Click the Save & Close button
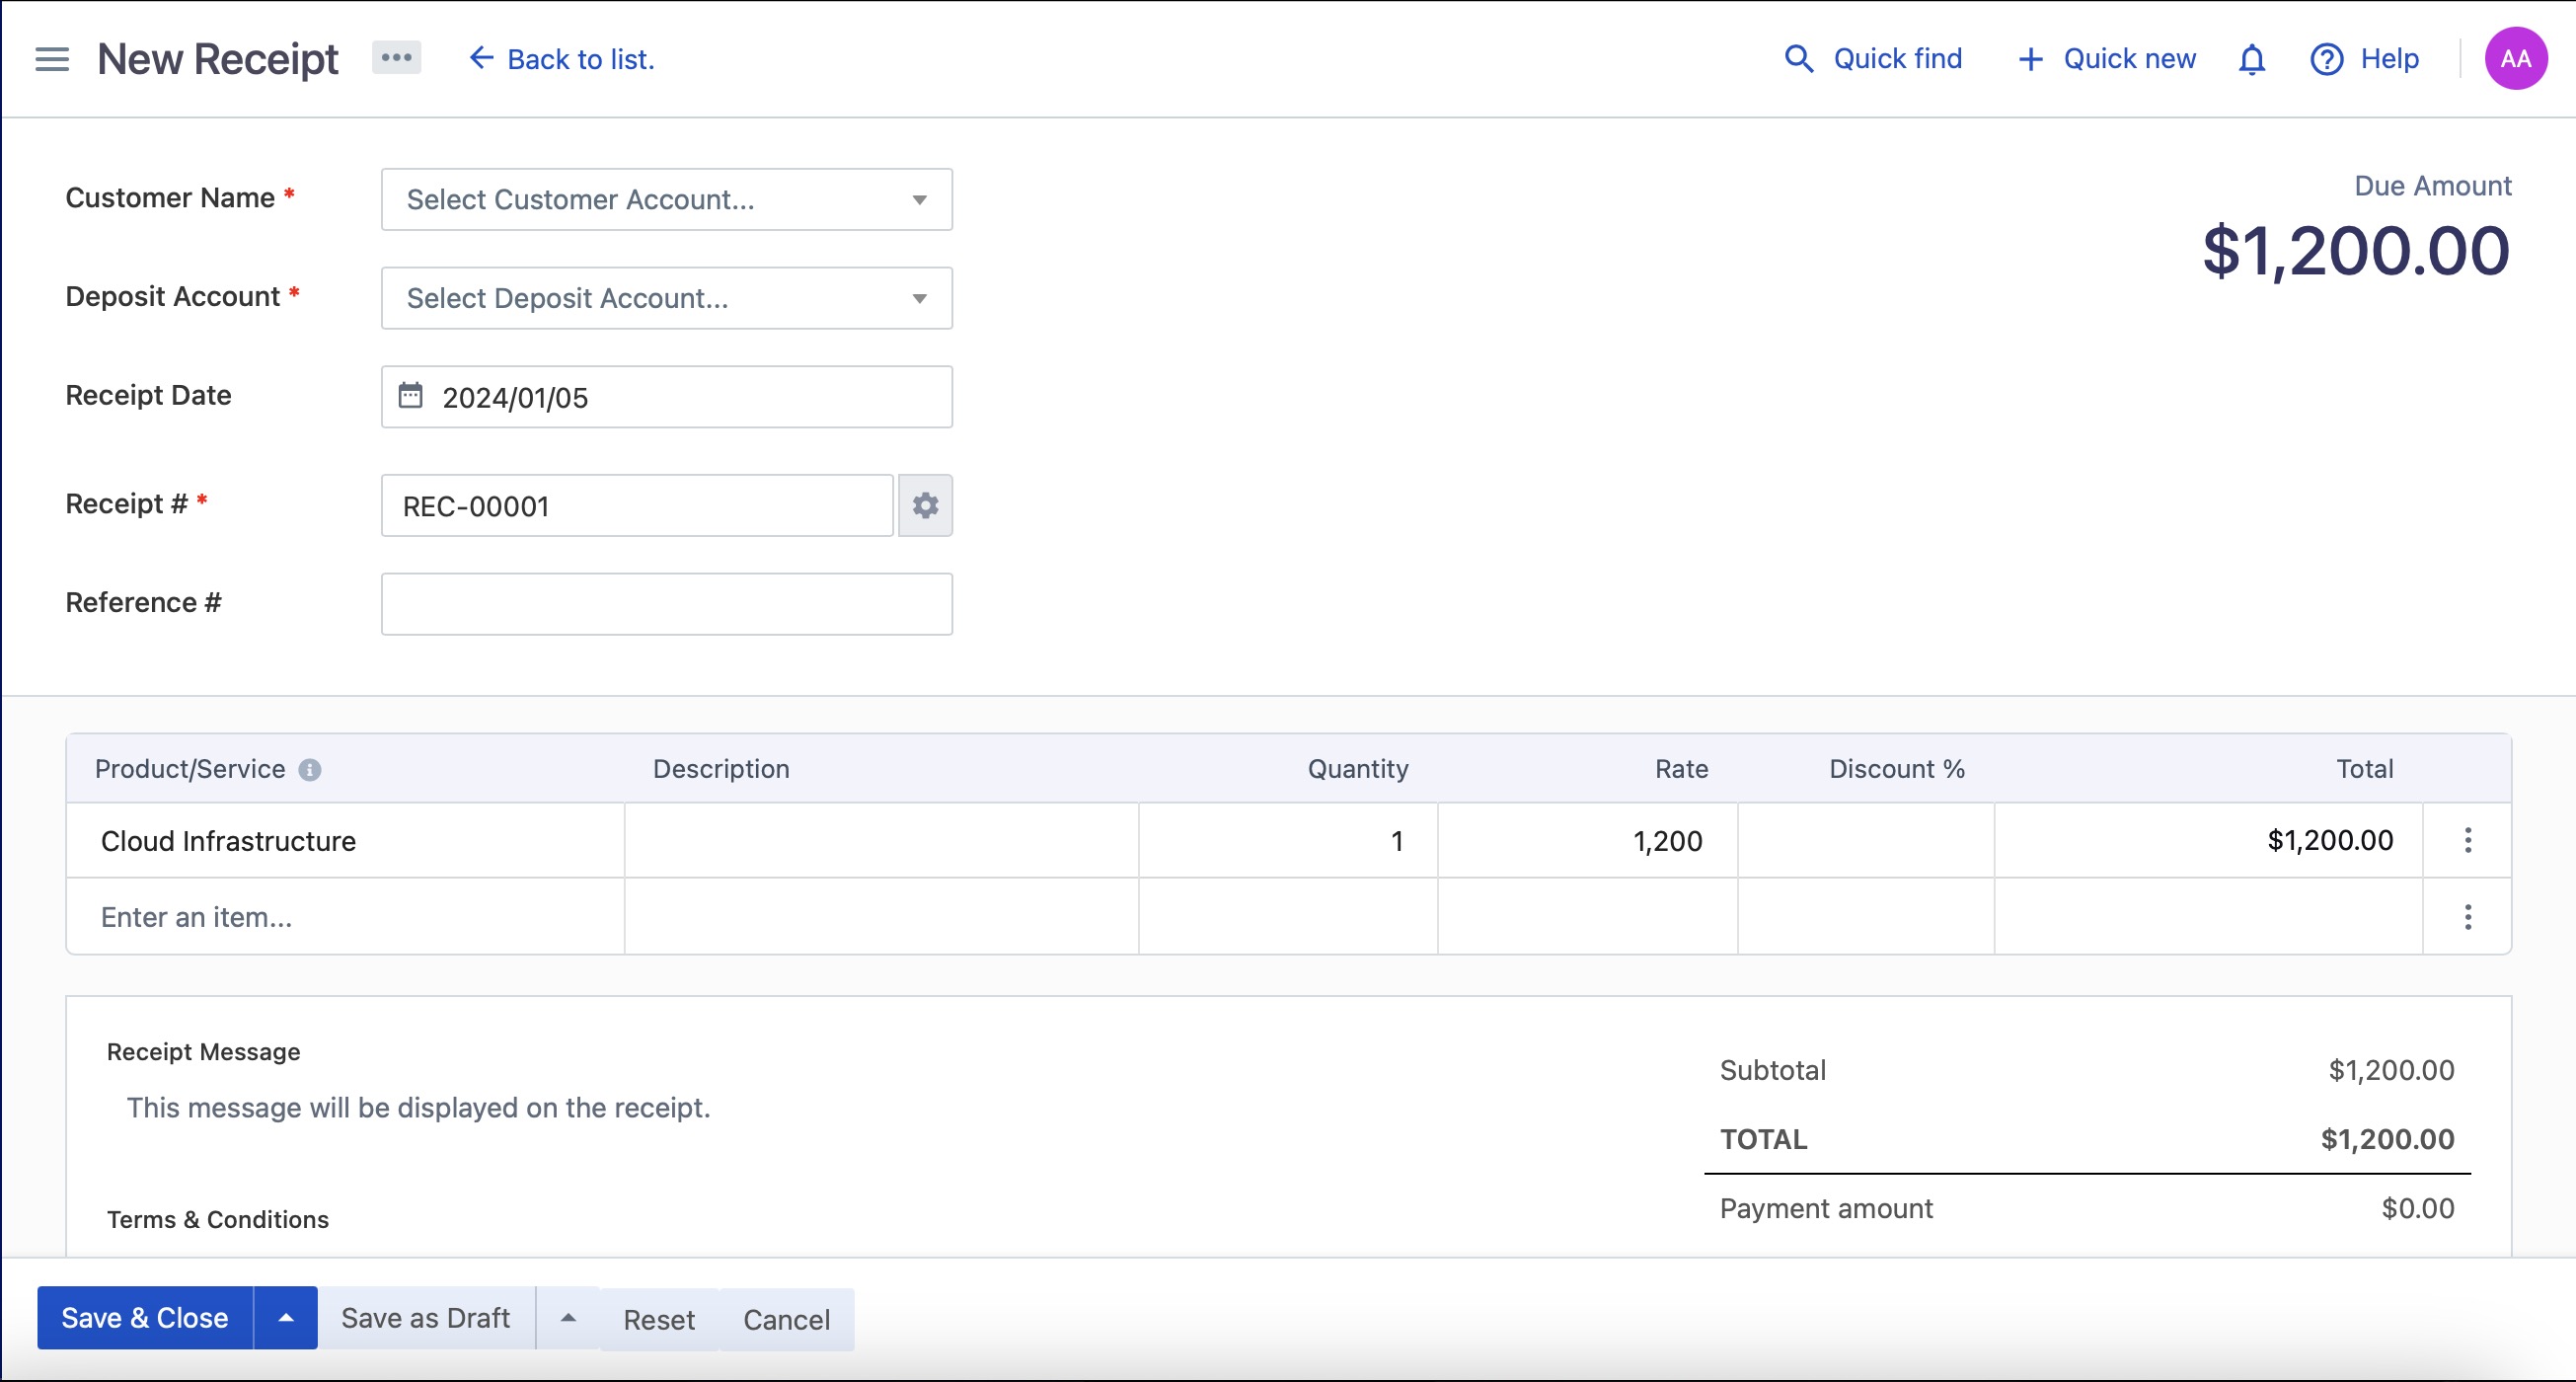This screenshot has height=1382, width=2576. tap(144, 1318)
